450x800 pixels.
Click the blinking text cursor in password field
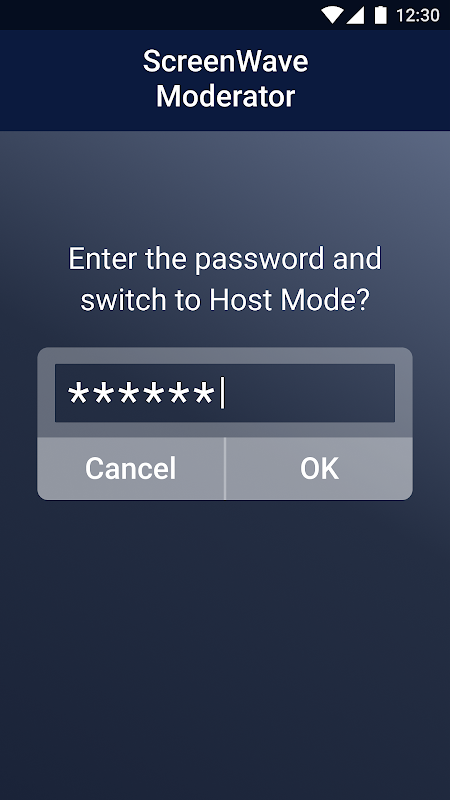tap(222, 393)
